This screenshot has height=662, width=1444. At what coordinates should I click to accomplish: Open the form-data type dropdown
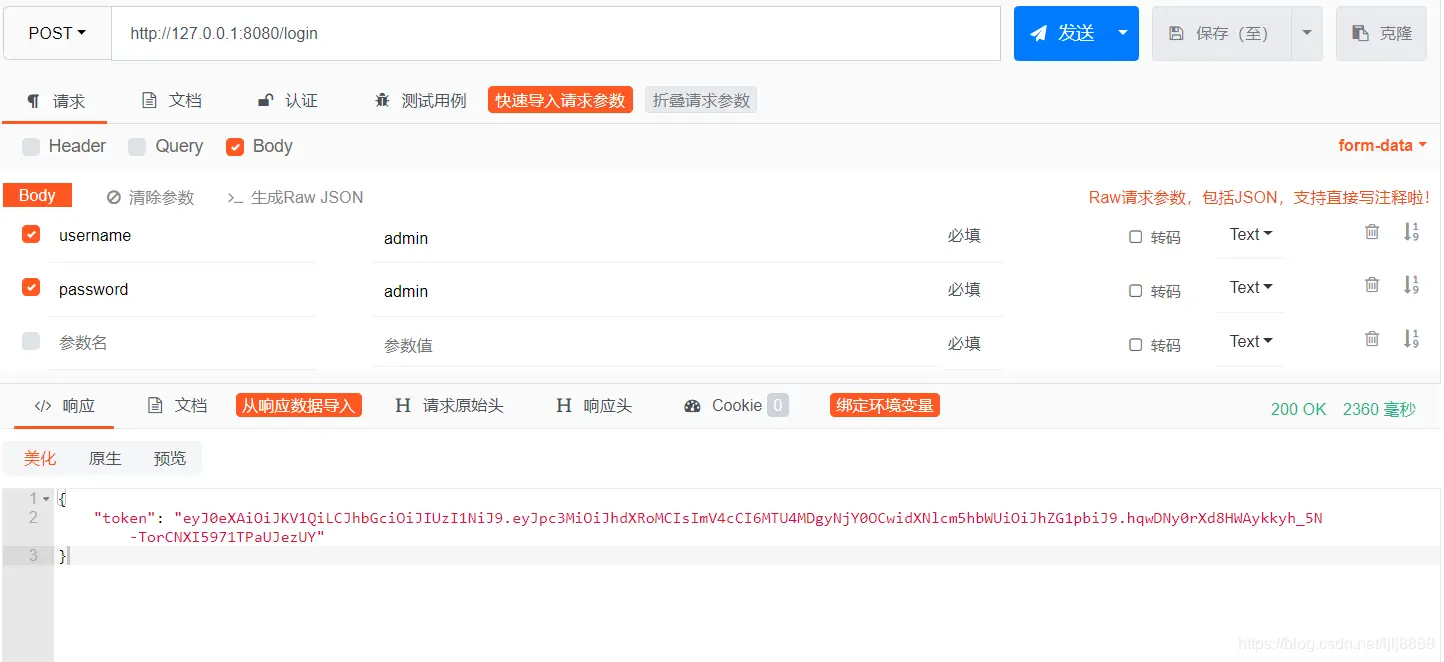pos(1382,145)
